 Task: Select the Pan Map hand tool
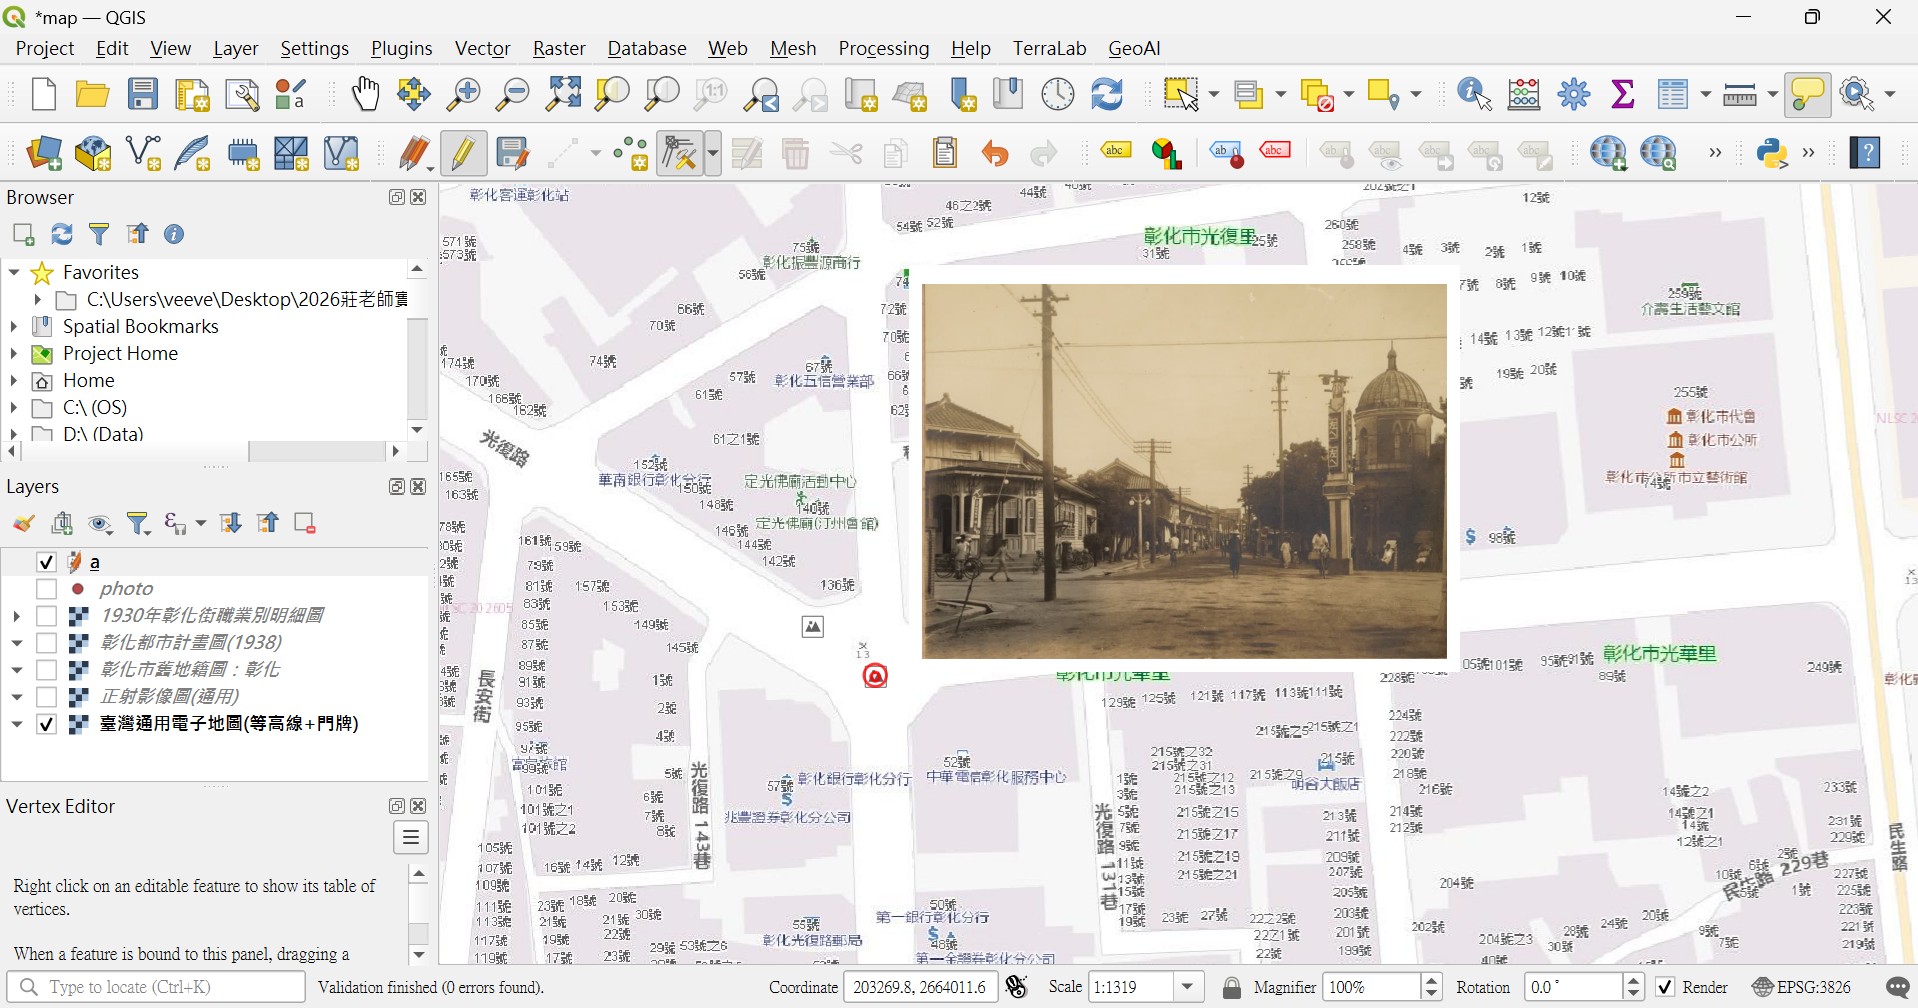tap(365, 94)
